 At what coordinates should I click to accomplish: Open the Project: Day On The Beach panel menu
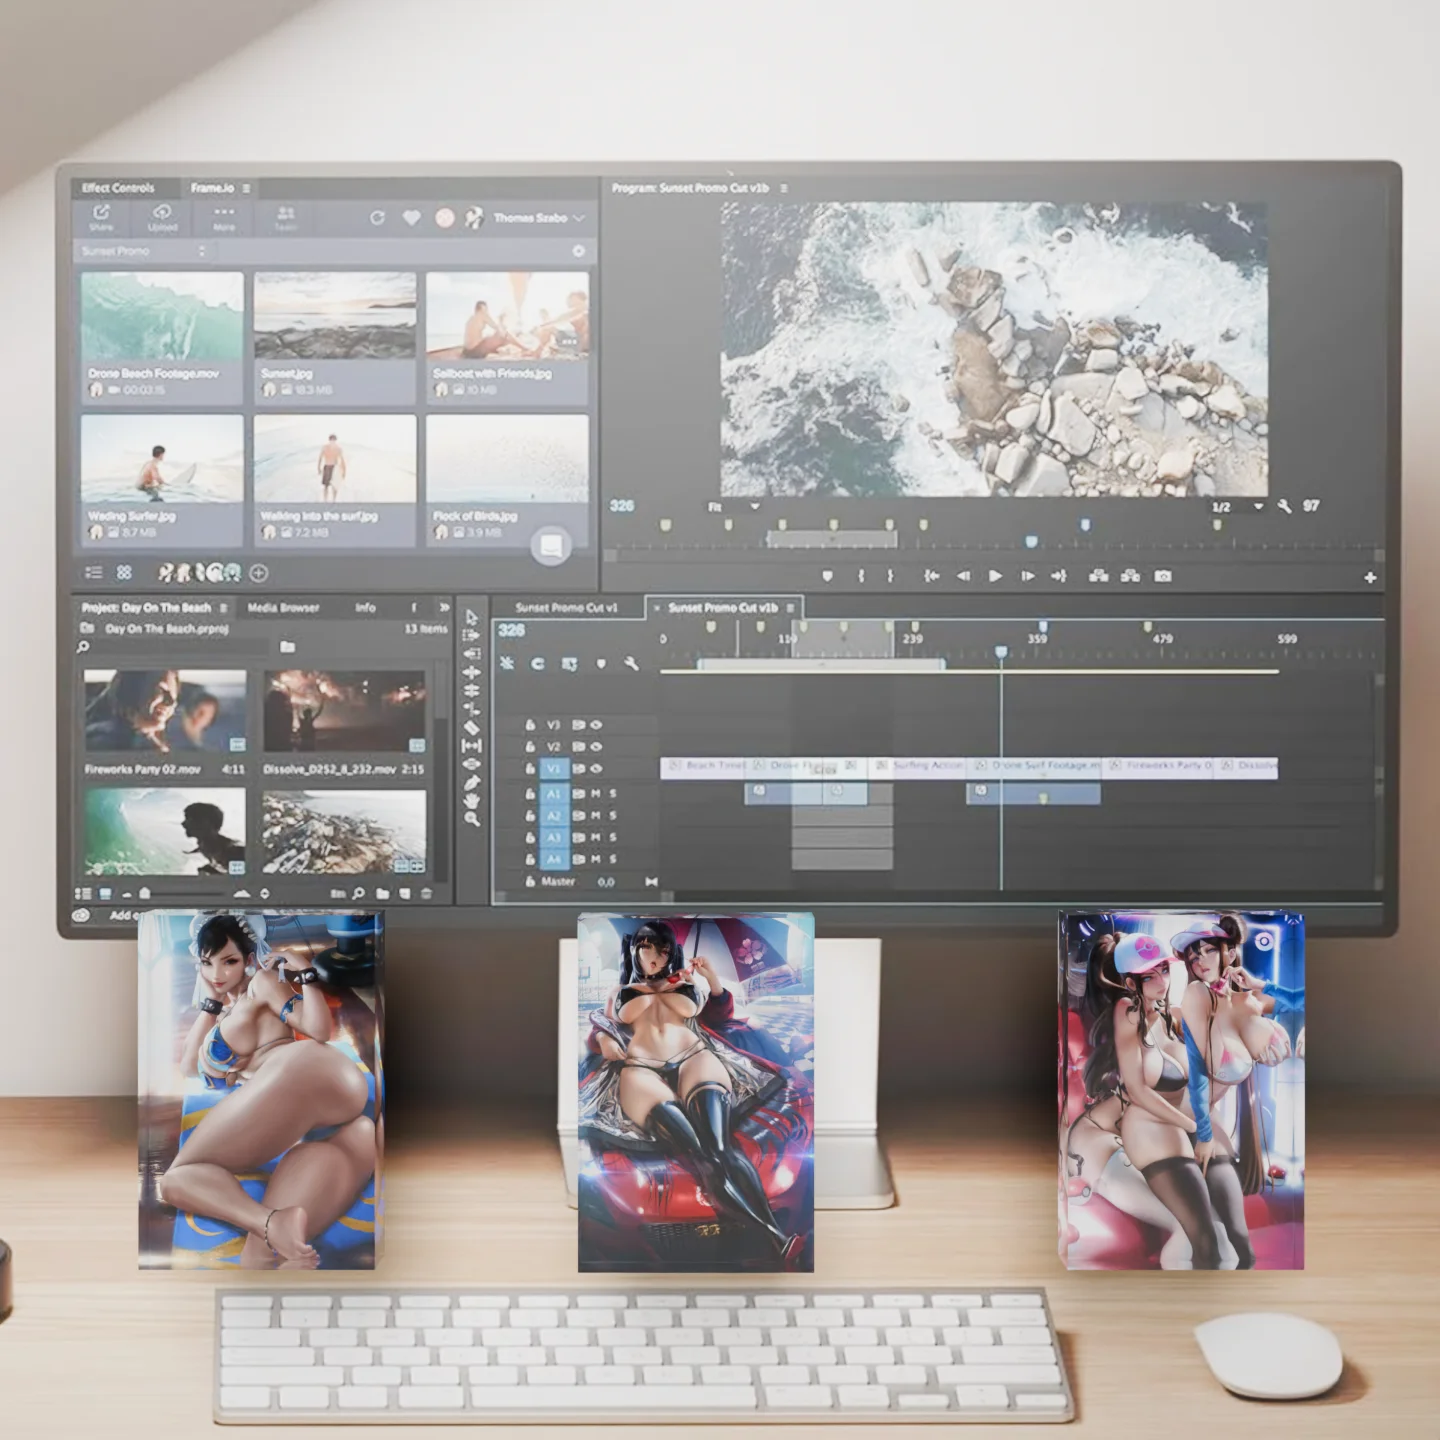tap(223, 607)
